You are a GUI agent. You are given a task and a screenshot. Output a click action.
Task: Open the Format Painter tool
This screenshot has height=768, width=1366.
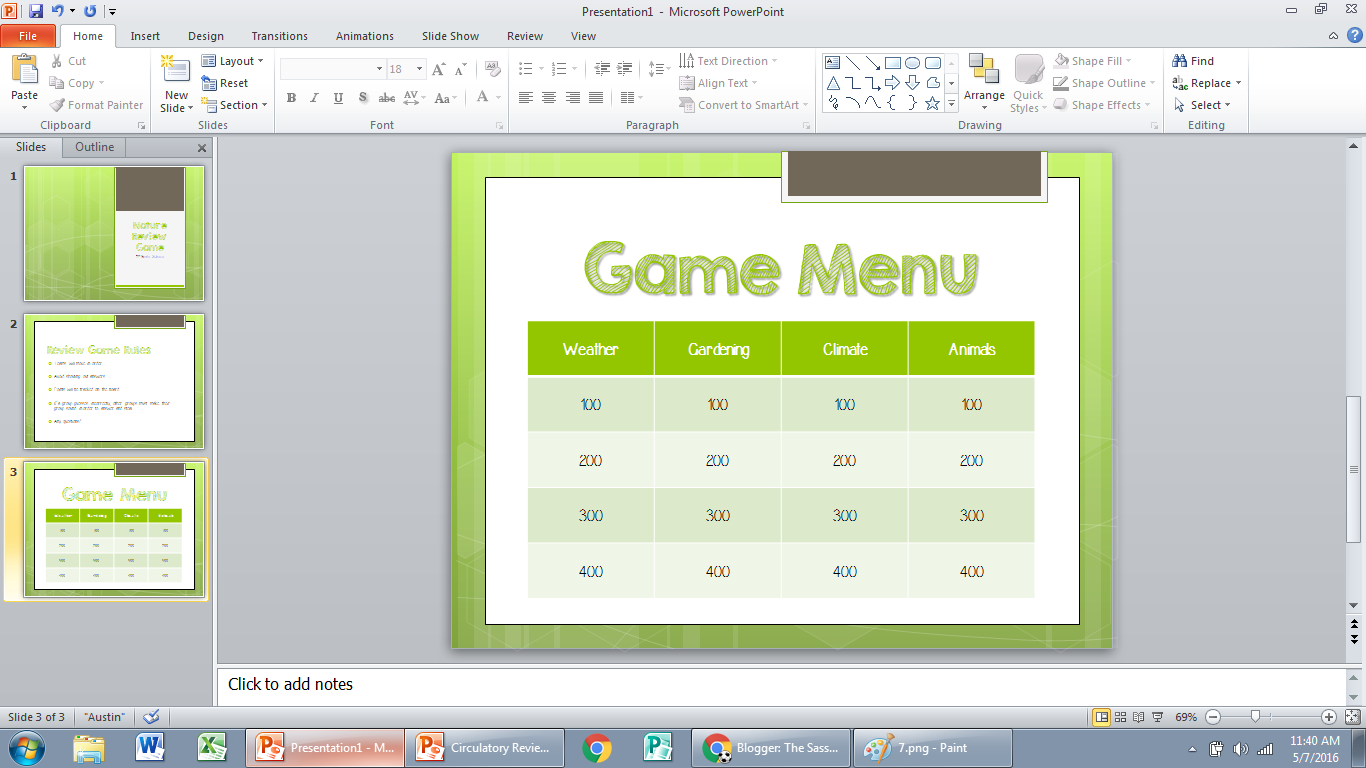pos(96,104)
